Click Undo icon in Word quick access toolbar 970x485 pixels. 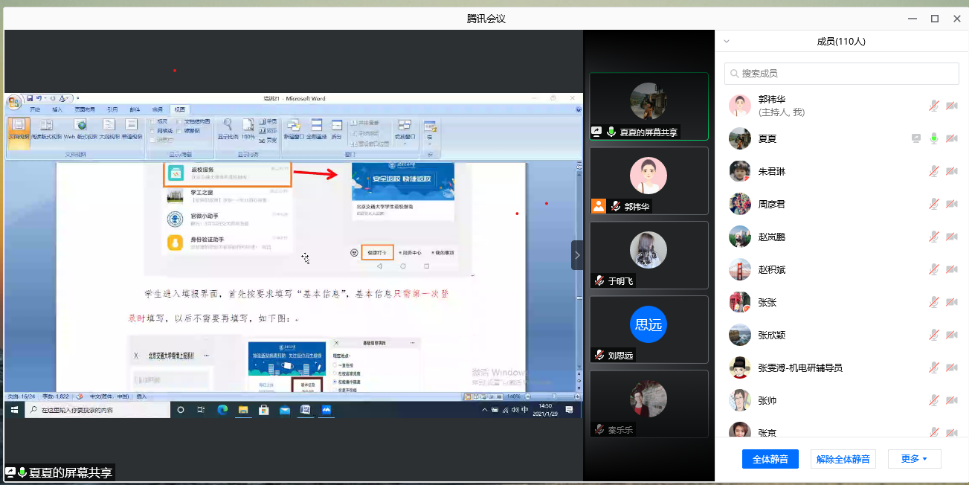tap(39, 98)
